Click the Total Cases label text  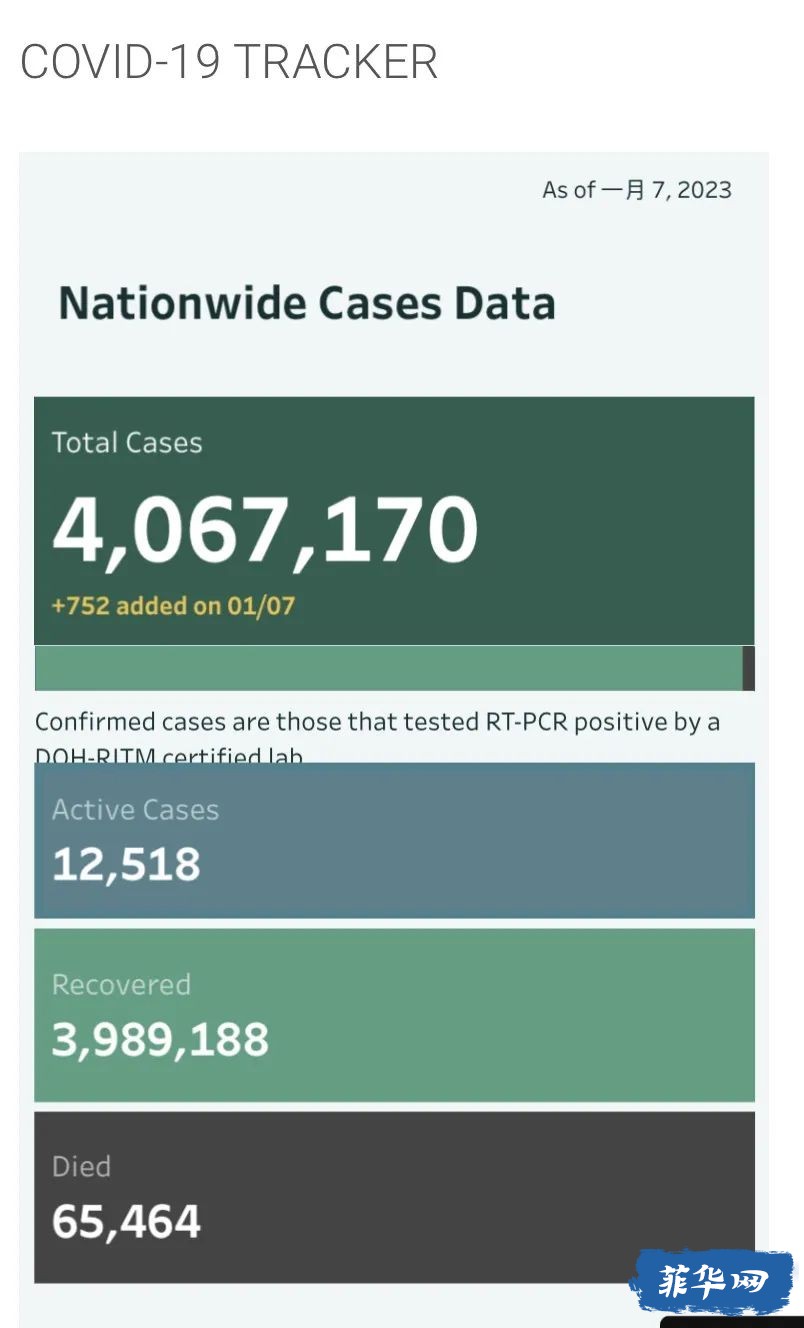click(127, 443)
